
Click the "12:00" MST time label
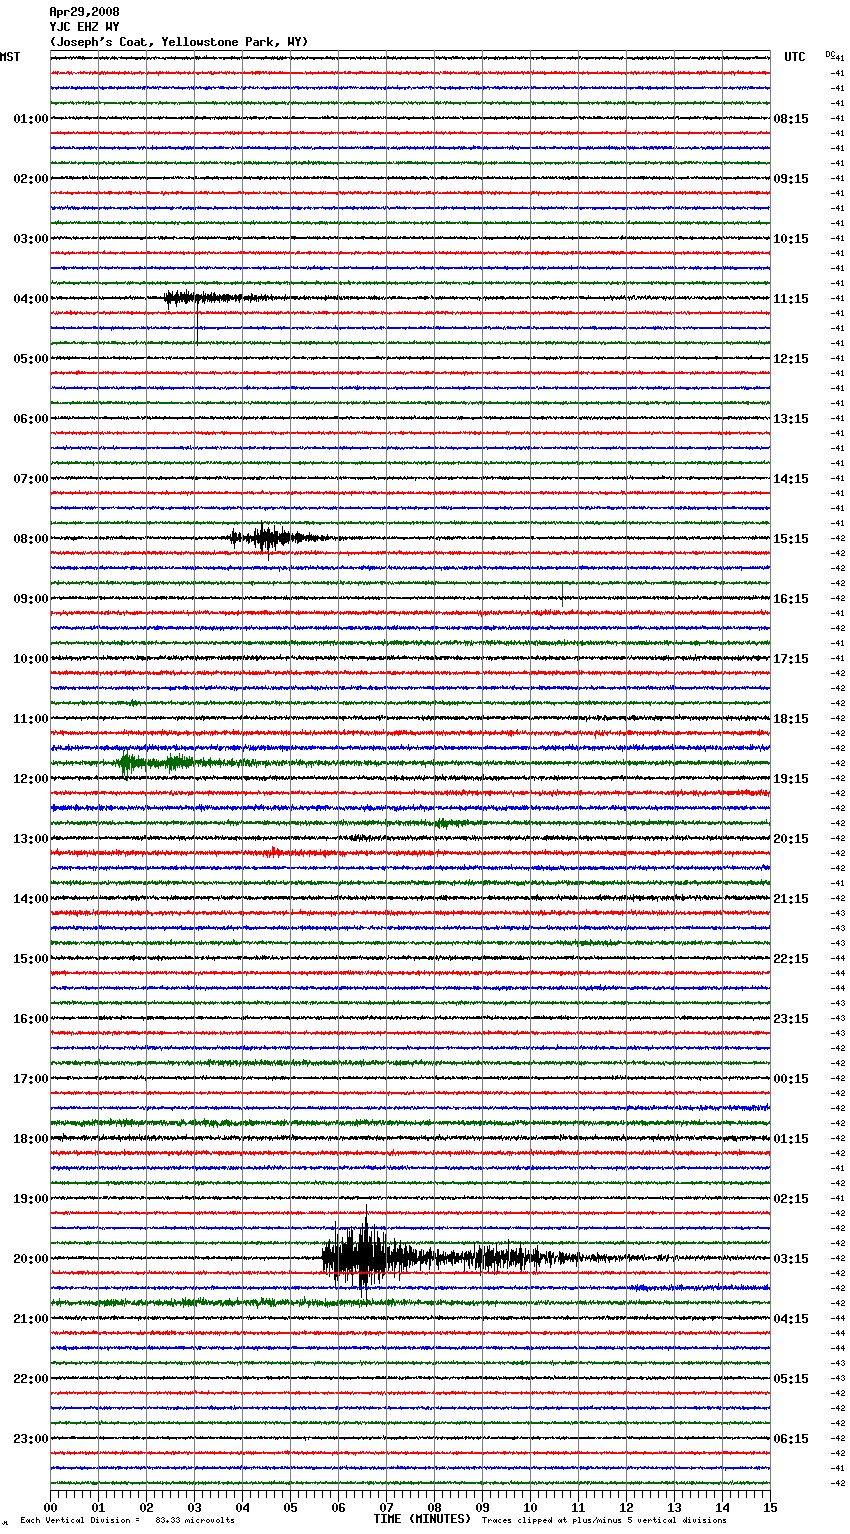(30, 779)
